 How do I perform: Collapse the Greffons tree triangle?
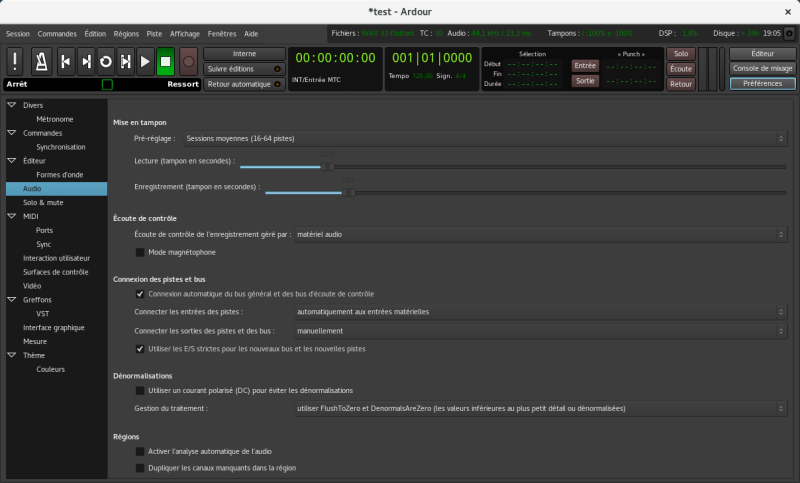tap(12, 300)
